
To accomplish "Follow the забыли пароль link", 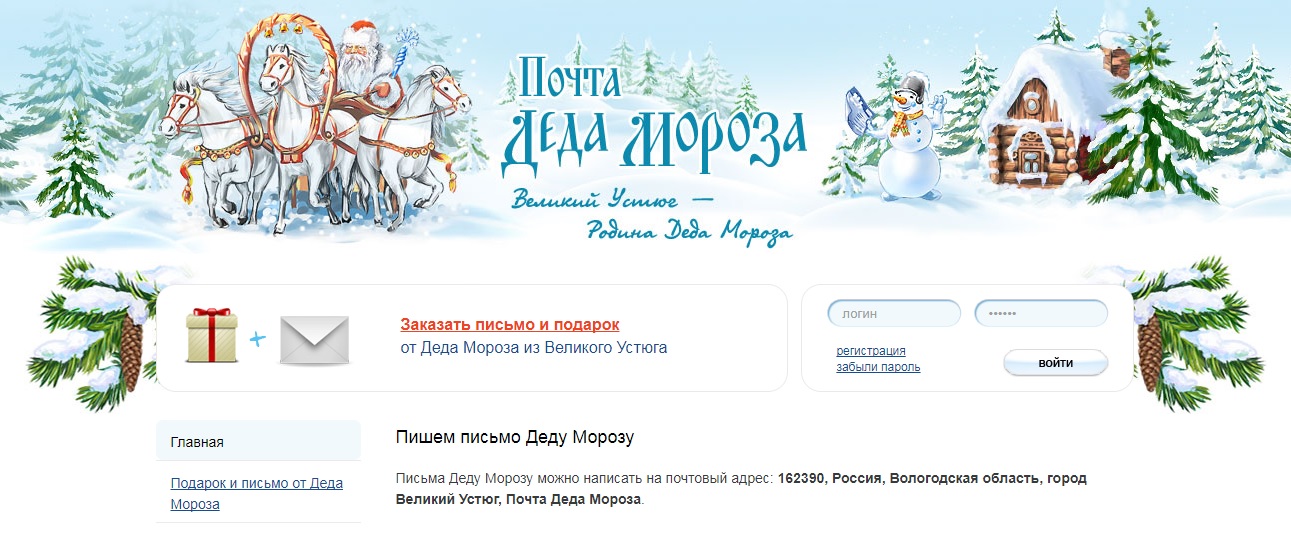I will coord(878,367).
